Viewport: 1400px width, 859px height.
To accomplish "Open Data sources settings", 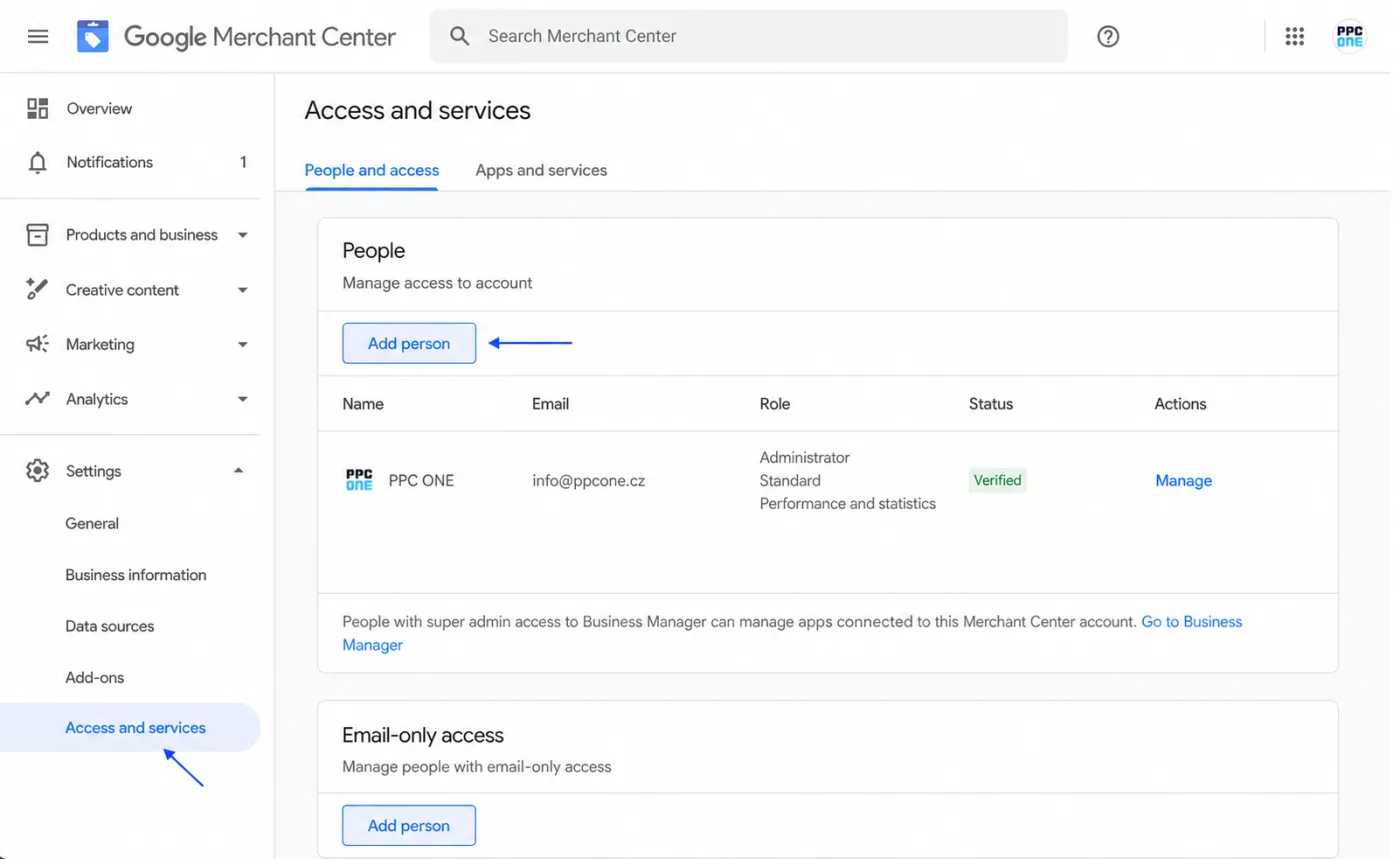I will 110,626.
